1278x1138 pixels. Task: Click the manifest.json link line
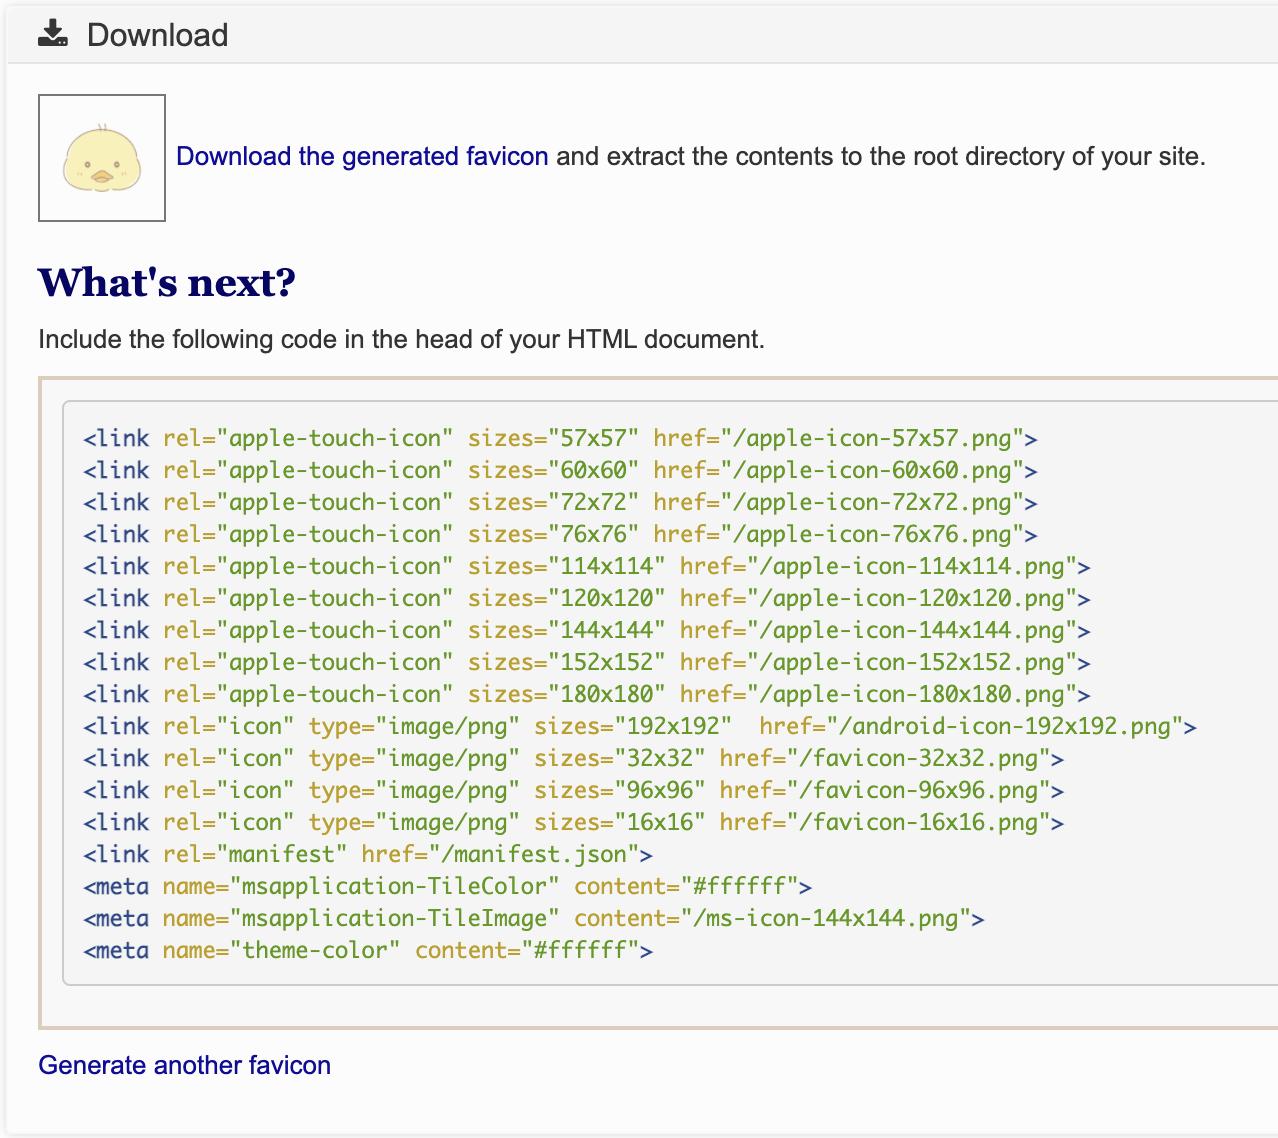click(x=368, y=854)
